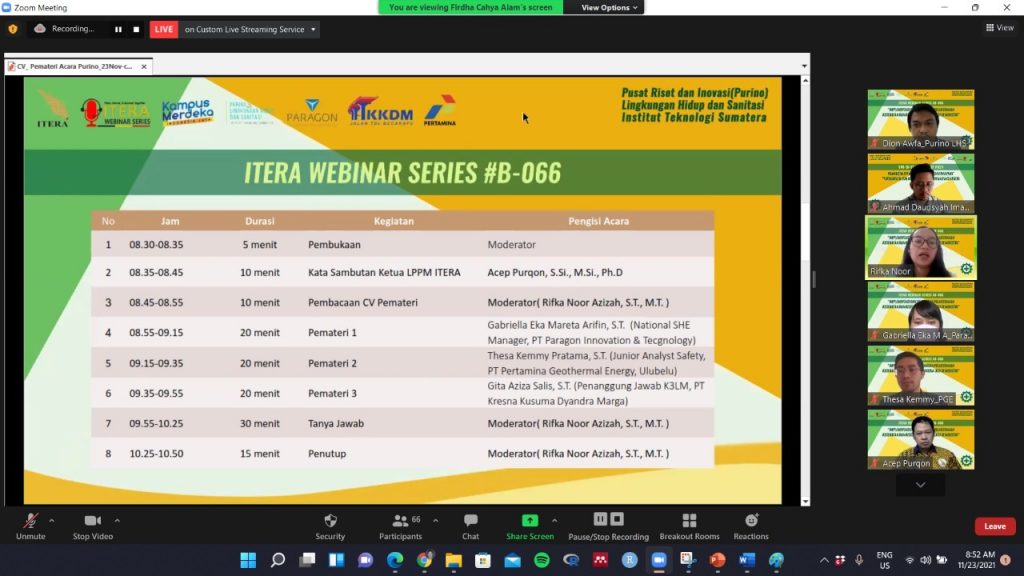Click the green Share Screen button
The image size is (1024, 576).
(530, 526)
